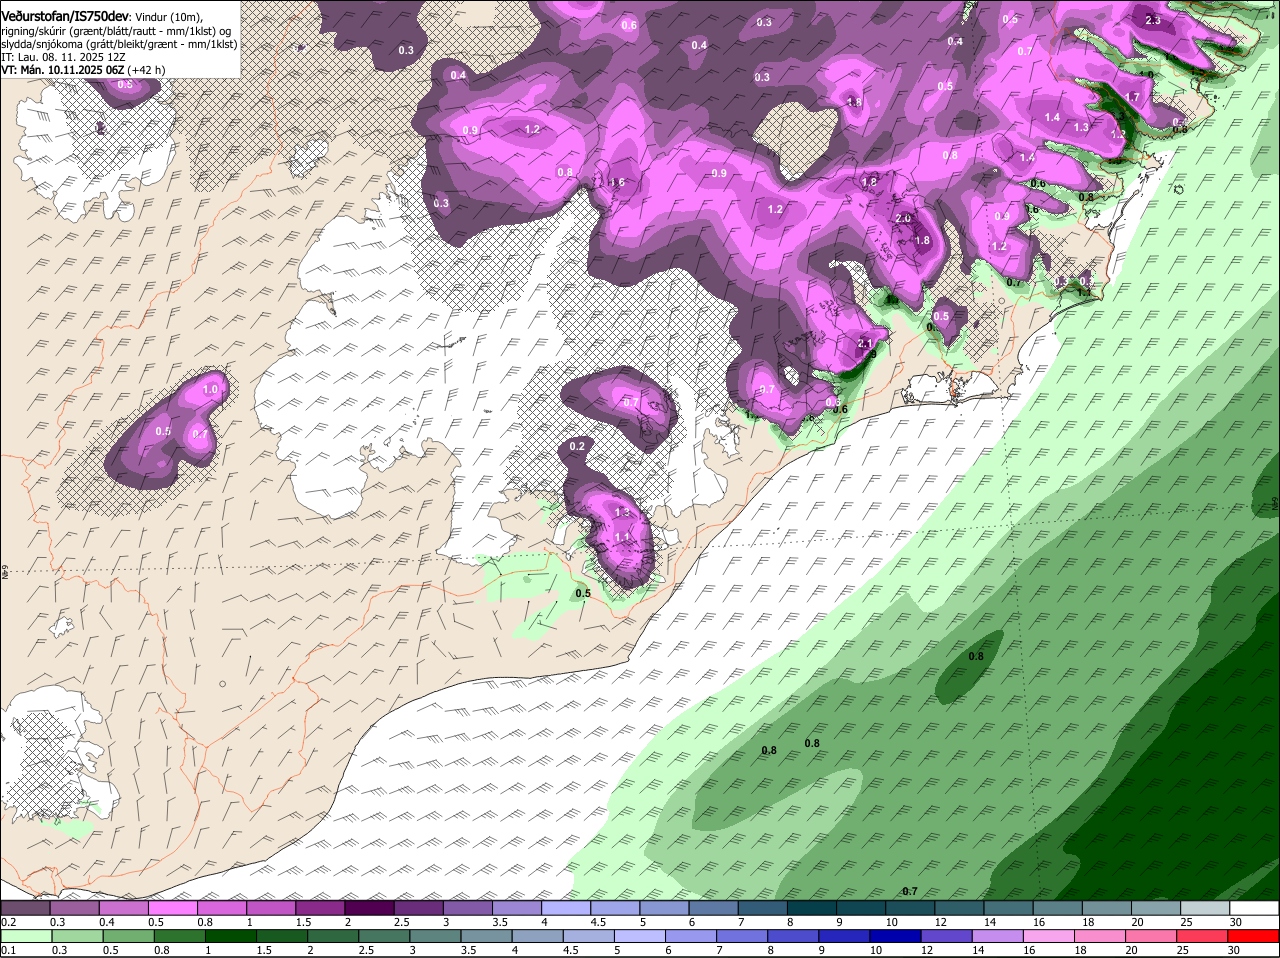Click the palest green bottom-row swatch labeled 0.1
The height and width of the screenshot is (958, 1280).
26,936
